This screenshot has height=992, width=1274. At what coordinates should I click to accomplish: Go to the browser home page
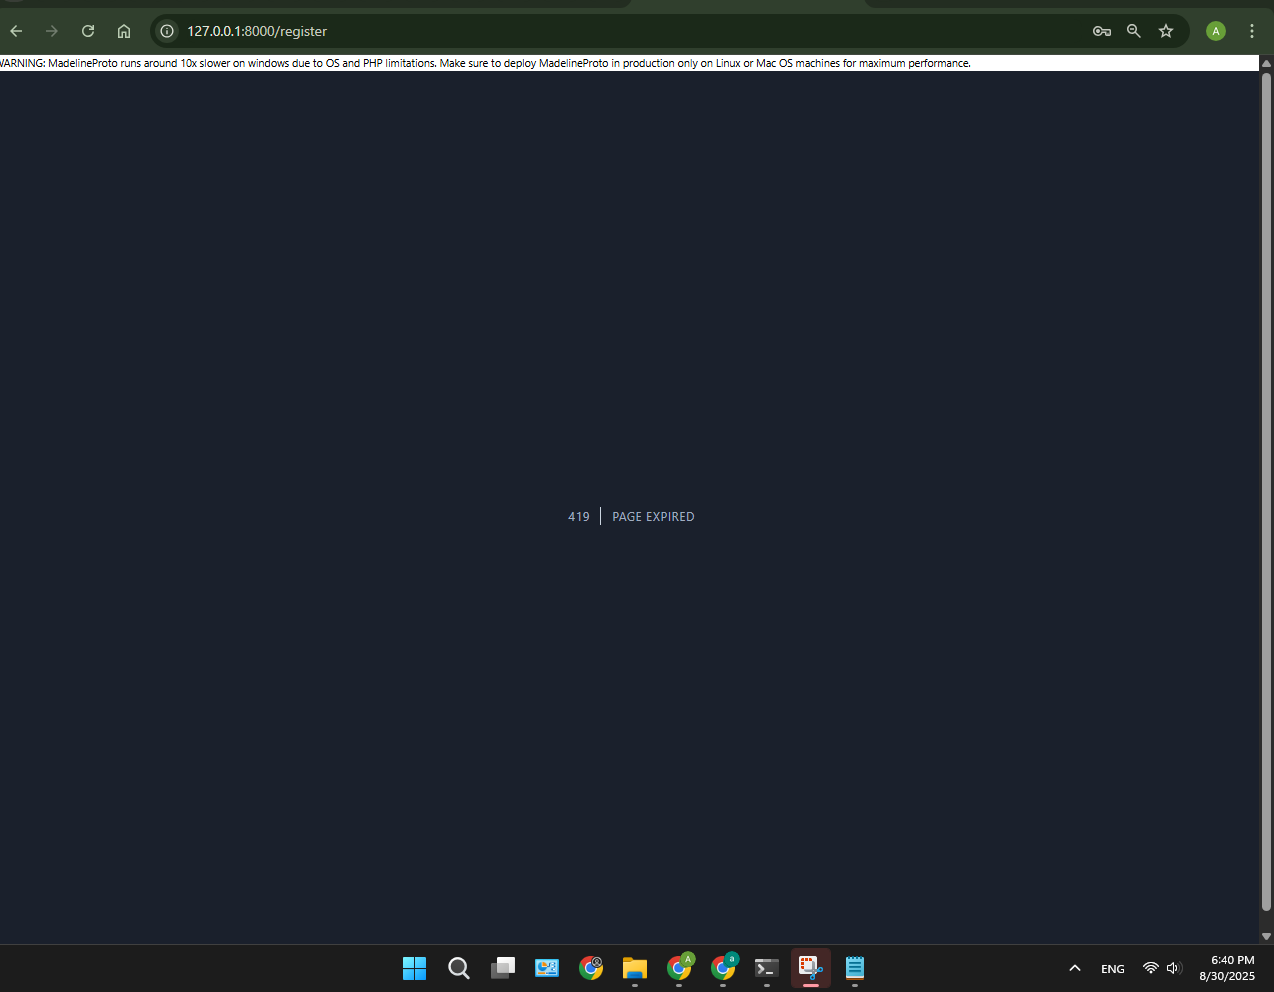pos(124,31)
